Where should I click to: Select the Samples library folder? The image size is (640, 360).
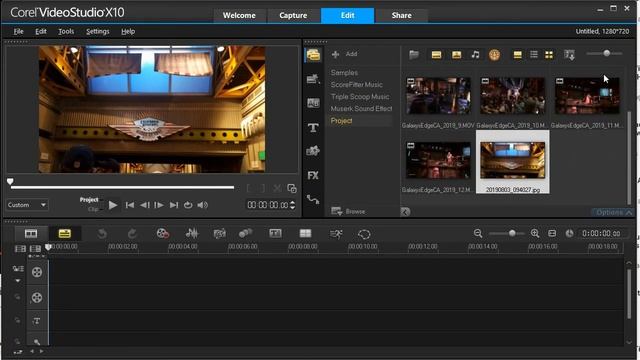pos(344,73)
